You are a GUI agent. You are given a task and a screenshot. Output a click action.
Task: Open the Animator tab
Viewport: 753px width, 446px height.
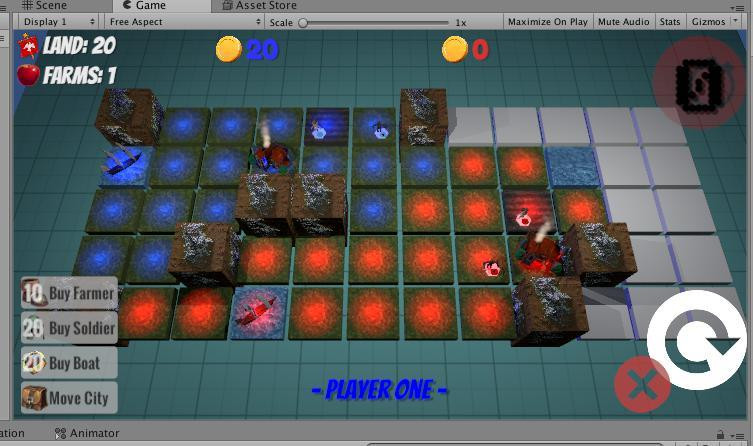(87, 433)
